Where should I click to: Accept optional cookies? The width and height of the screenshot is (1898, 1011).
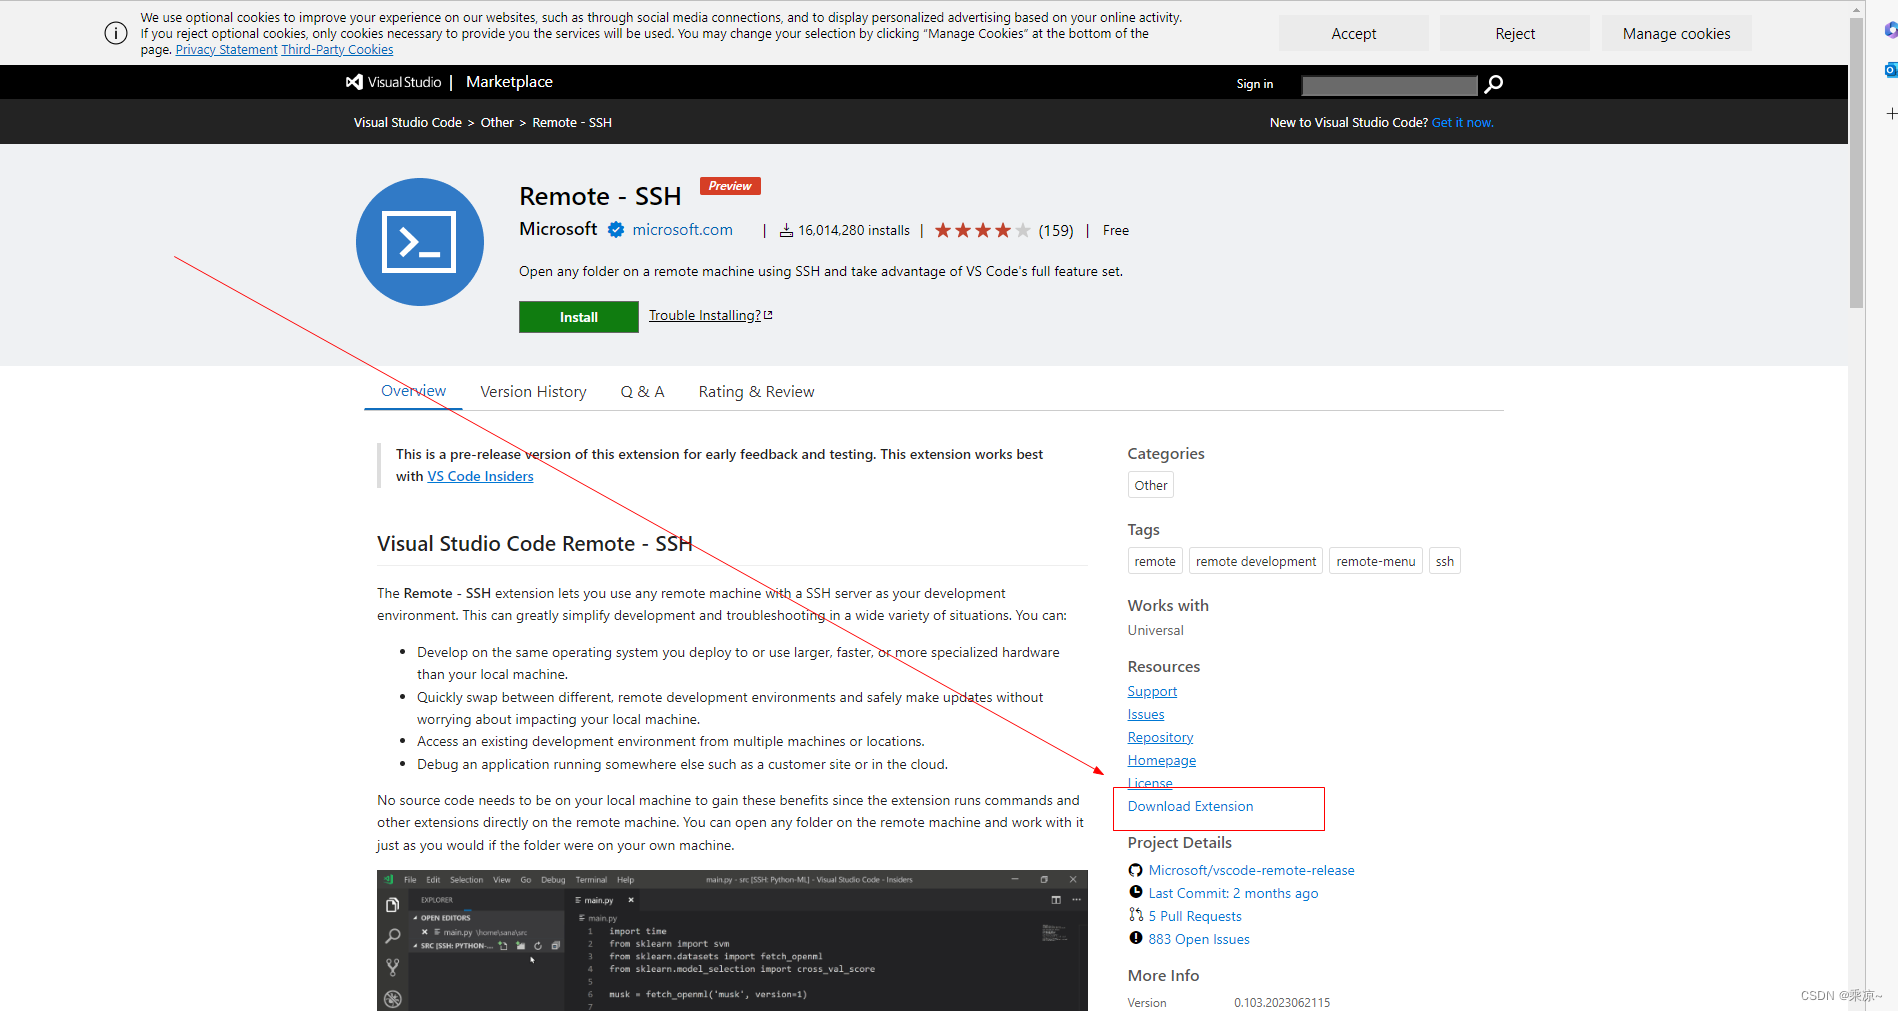point(1353,33)
